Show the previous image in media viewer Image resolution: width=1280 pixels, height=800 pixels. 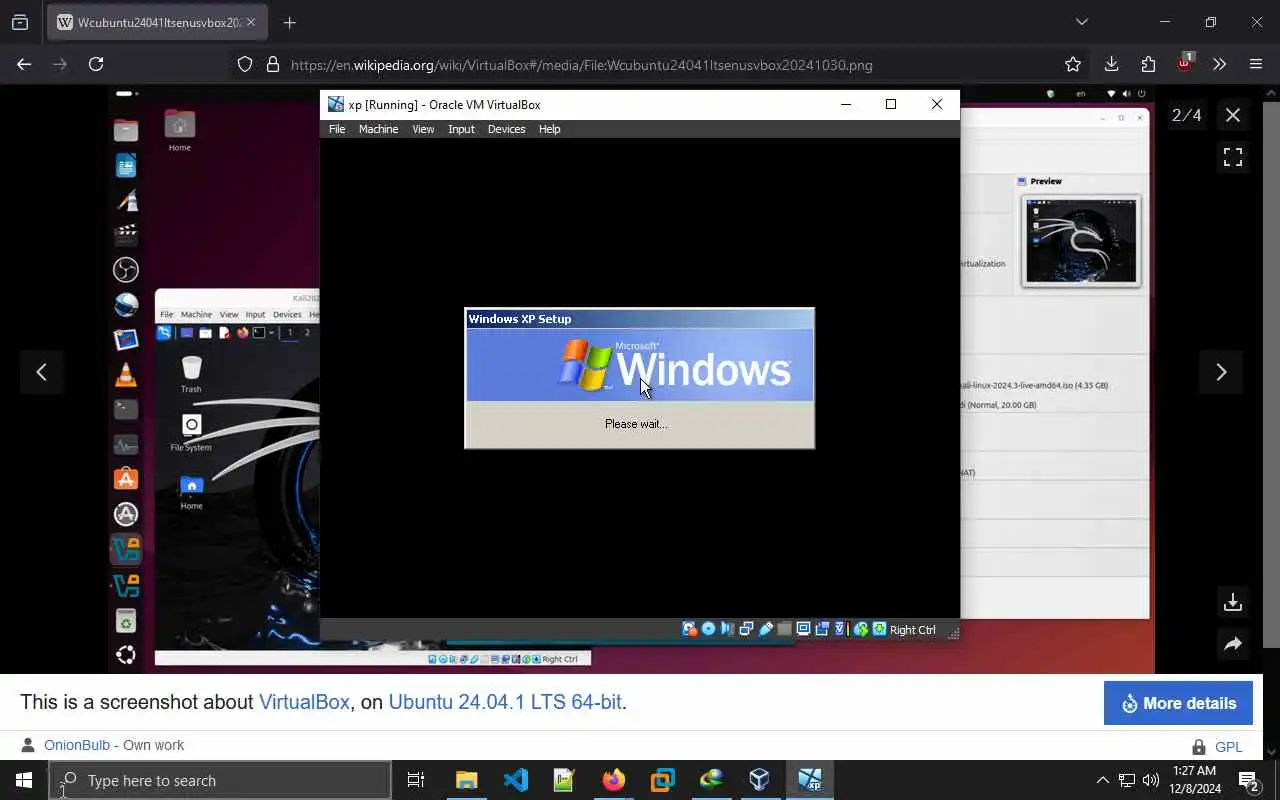pos(41,372)
